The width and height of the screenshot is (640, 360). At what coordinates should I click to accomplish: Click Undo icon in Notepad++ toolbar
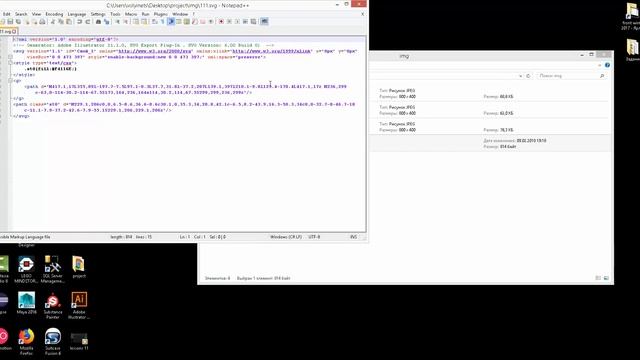point(80,21)
